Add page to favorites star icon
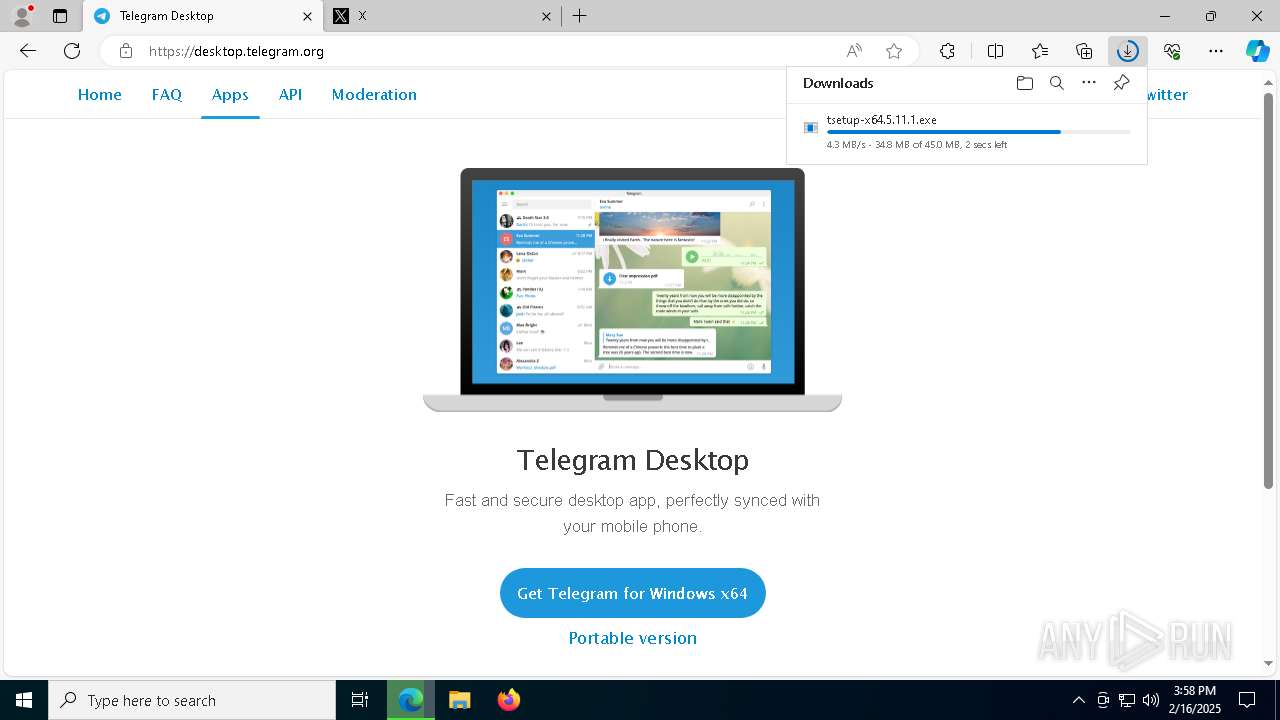Screen dimensions: 1280x720 click(894, 51)
